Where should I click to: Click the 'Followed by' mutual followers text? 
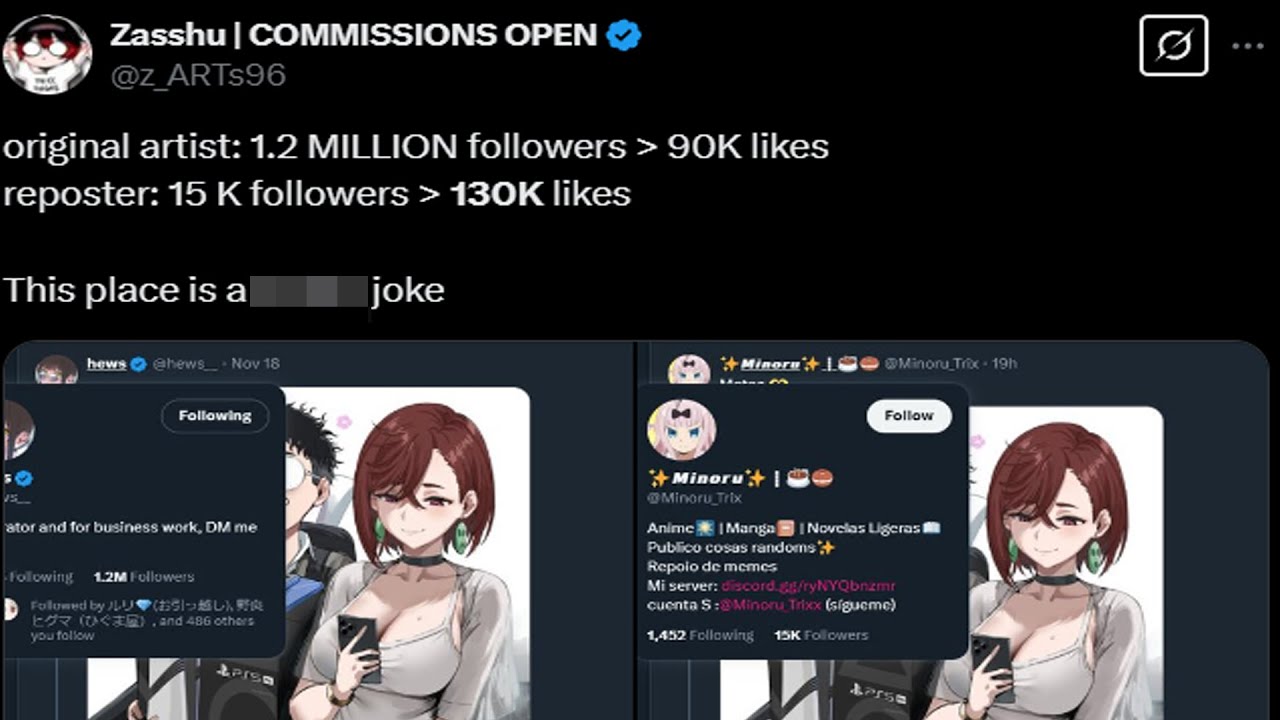[142, 620]
